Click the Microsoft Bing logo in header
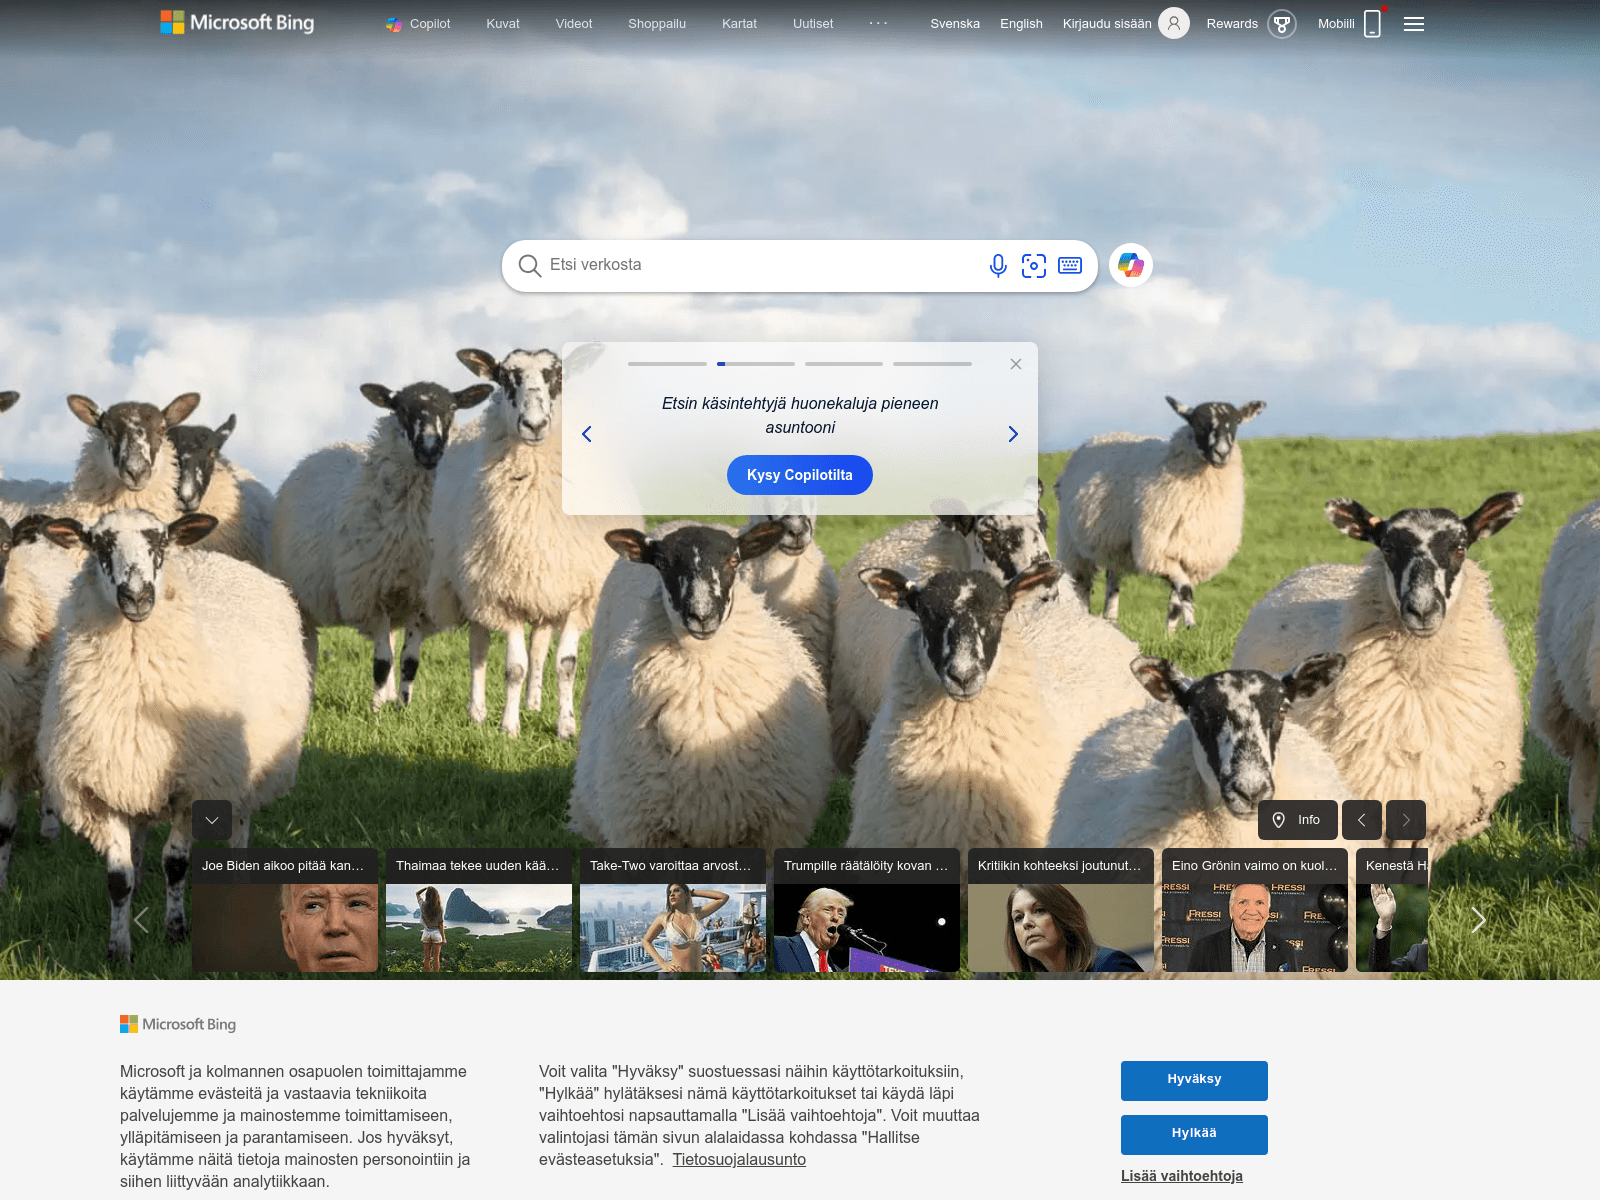1600x1200 pixels. click(x=237, y=23)
